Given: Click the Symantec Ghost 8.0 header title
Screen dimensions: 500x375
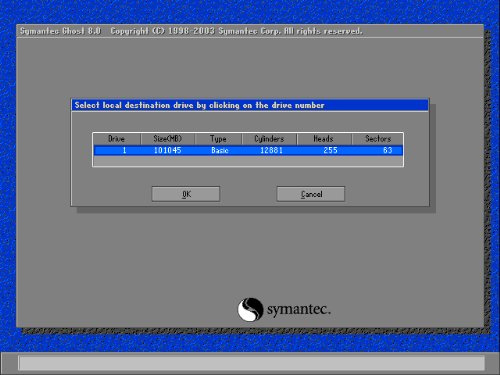Looking at the screenshot, I should (x=60, y=31).
